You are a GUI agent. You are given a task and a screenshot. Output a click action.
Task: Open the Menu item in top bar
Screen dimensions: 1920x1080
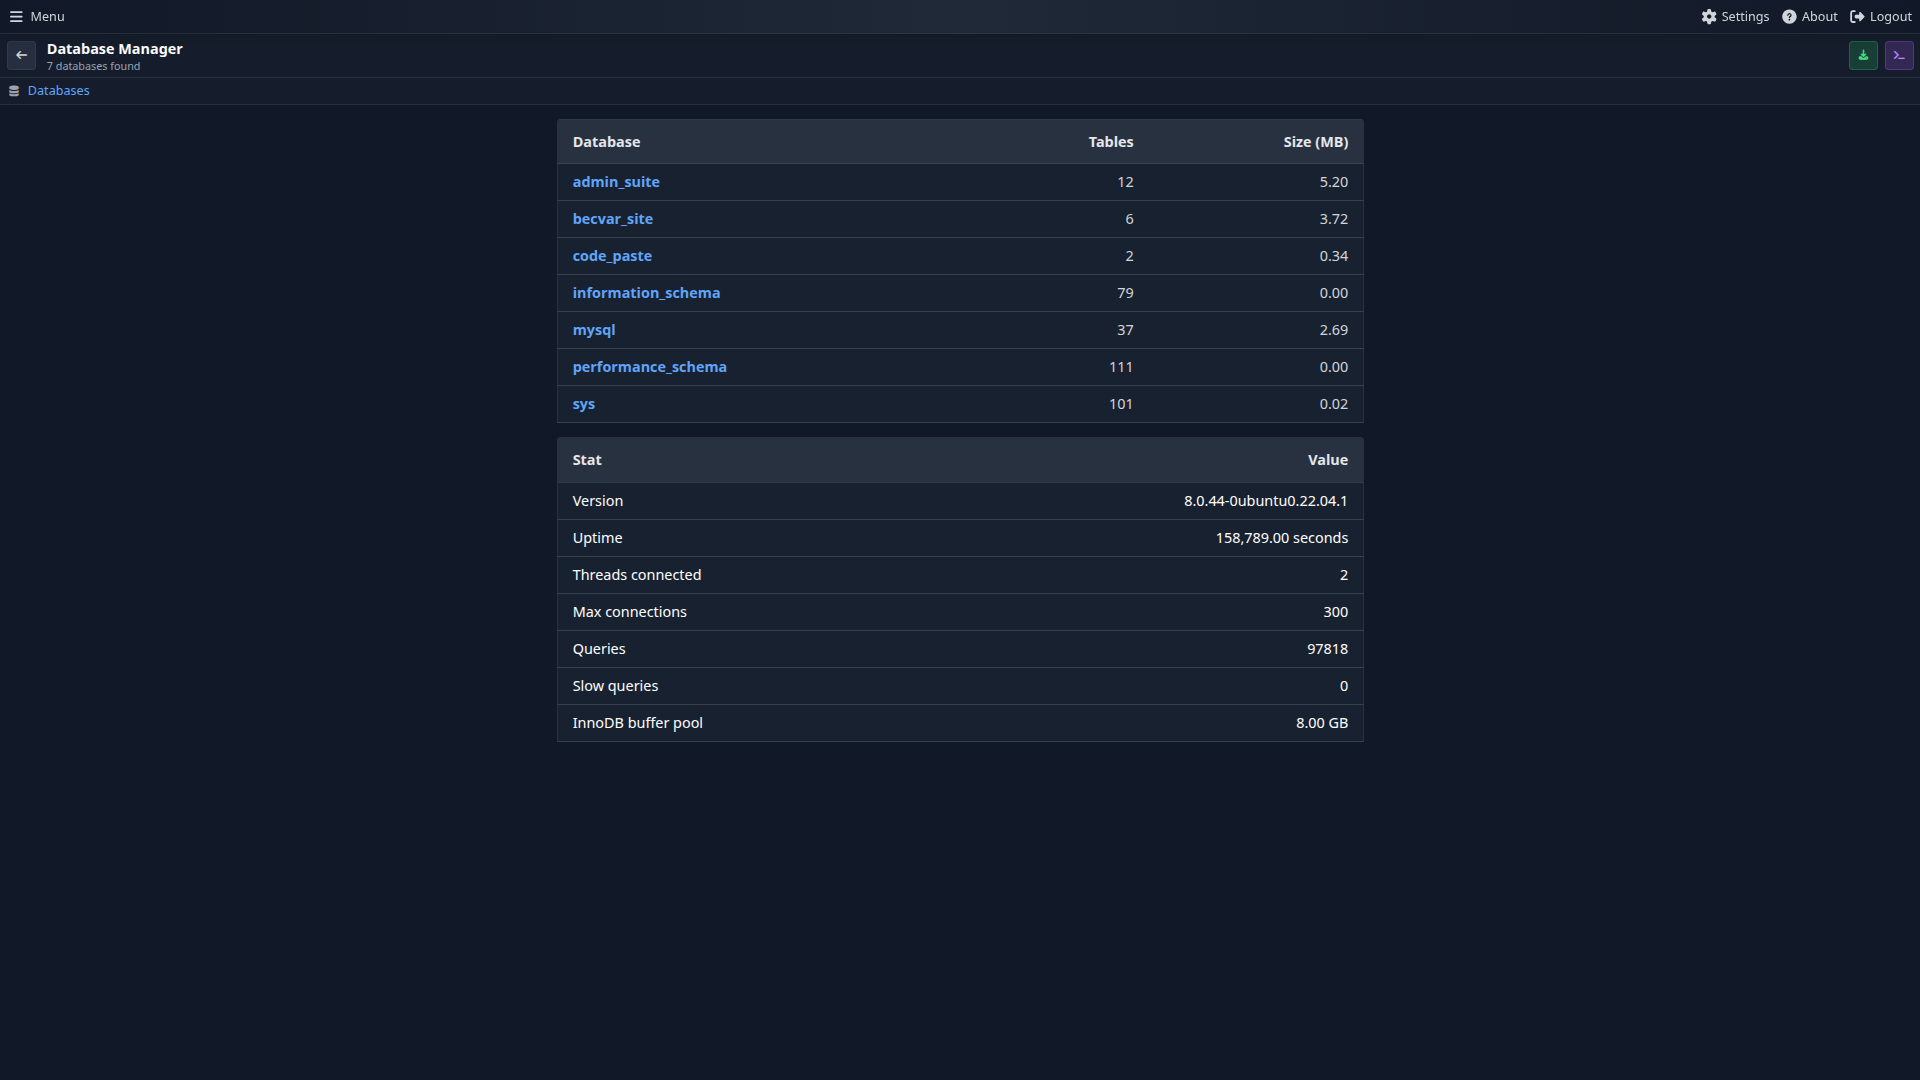coord(47,17)
